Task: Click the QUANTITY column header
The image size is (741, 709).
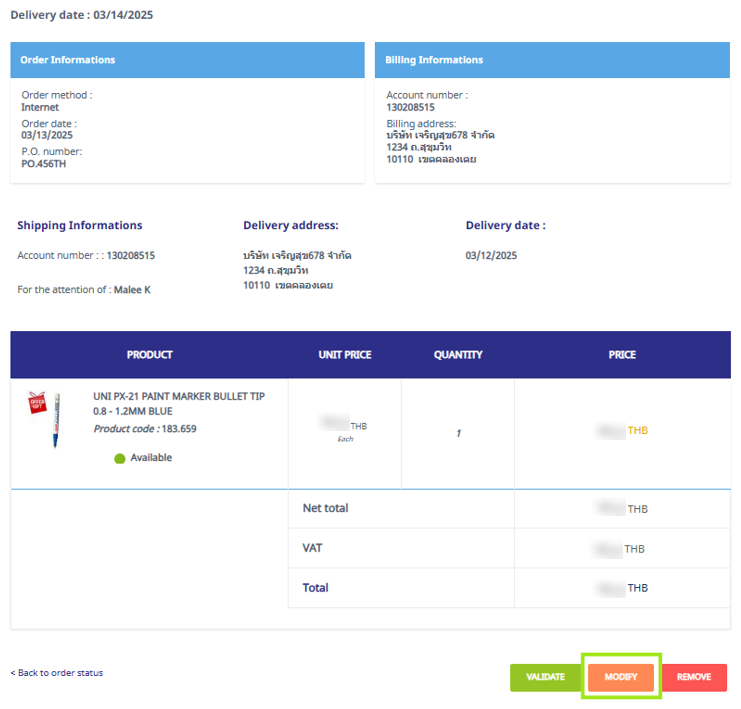Action: [x=458, y=355]
